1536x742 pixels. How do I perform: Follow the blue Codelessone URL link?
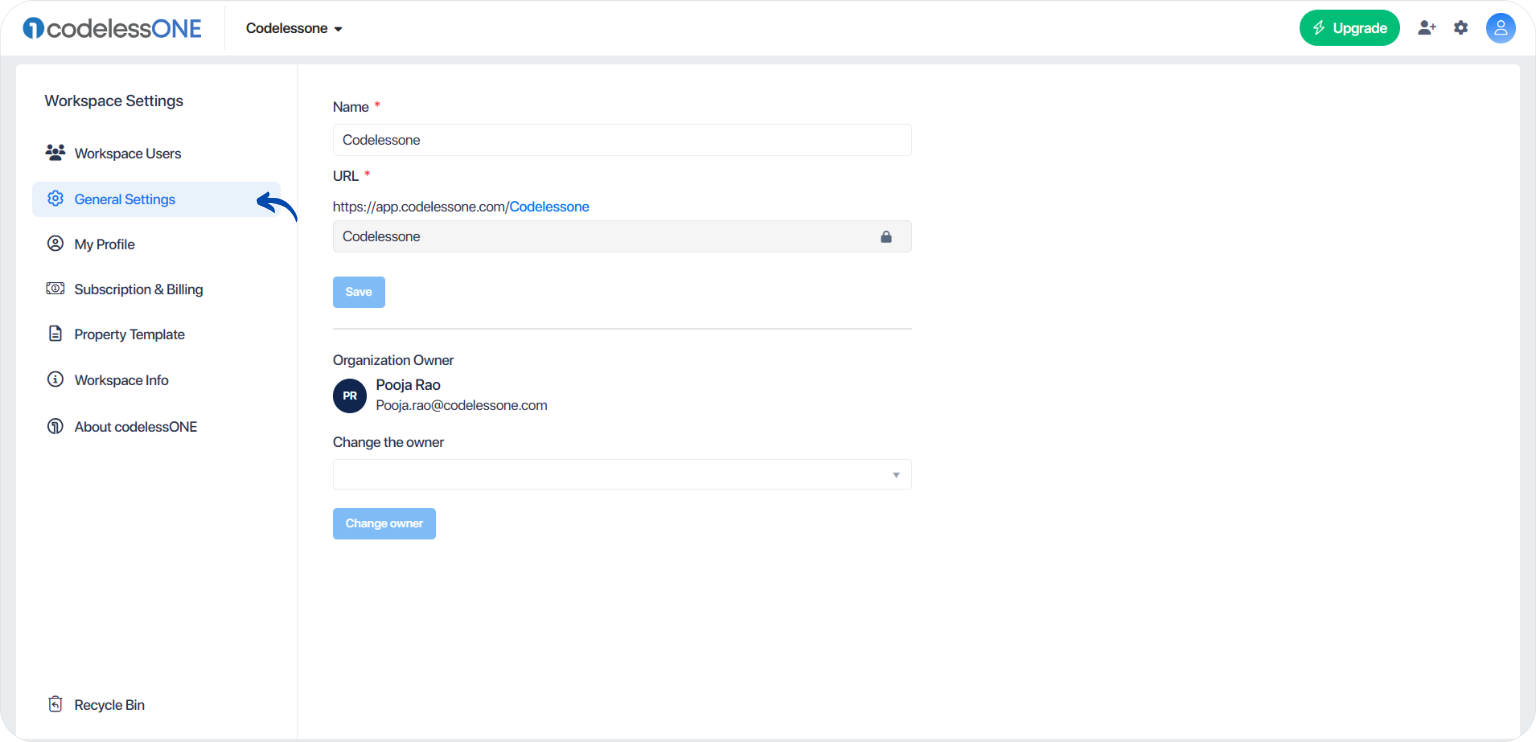[549, 207]
